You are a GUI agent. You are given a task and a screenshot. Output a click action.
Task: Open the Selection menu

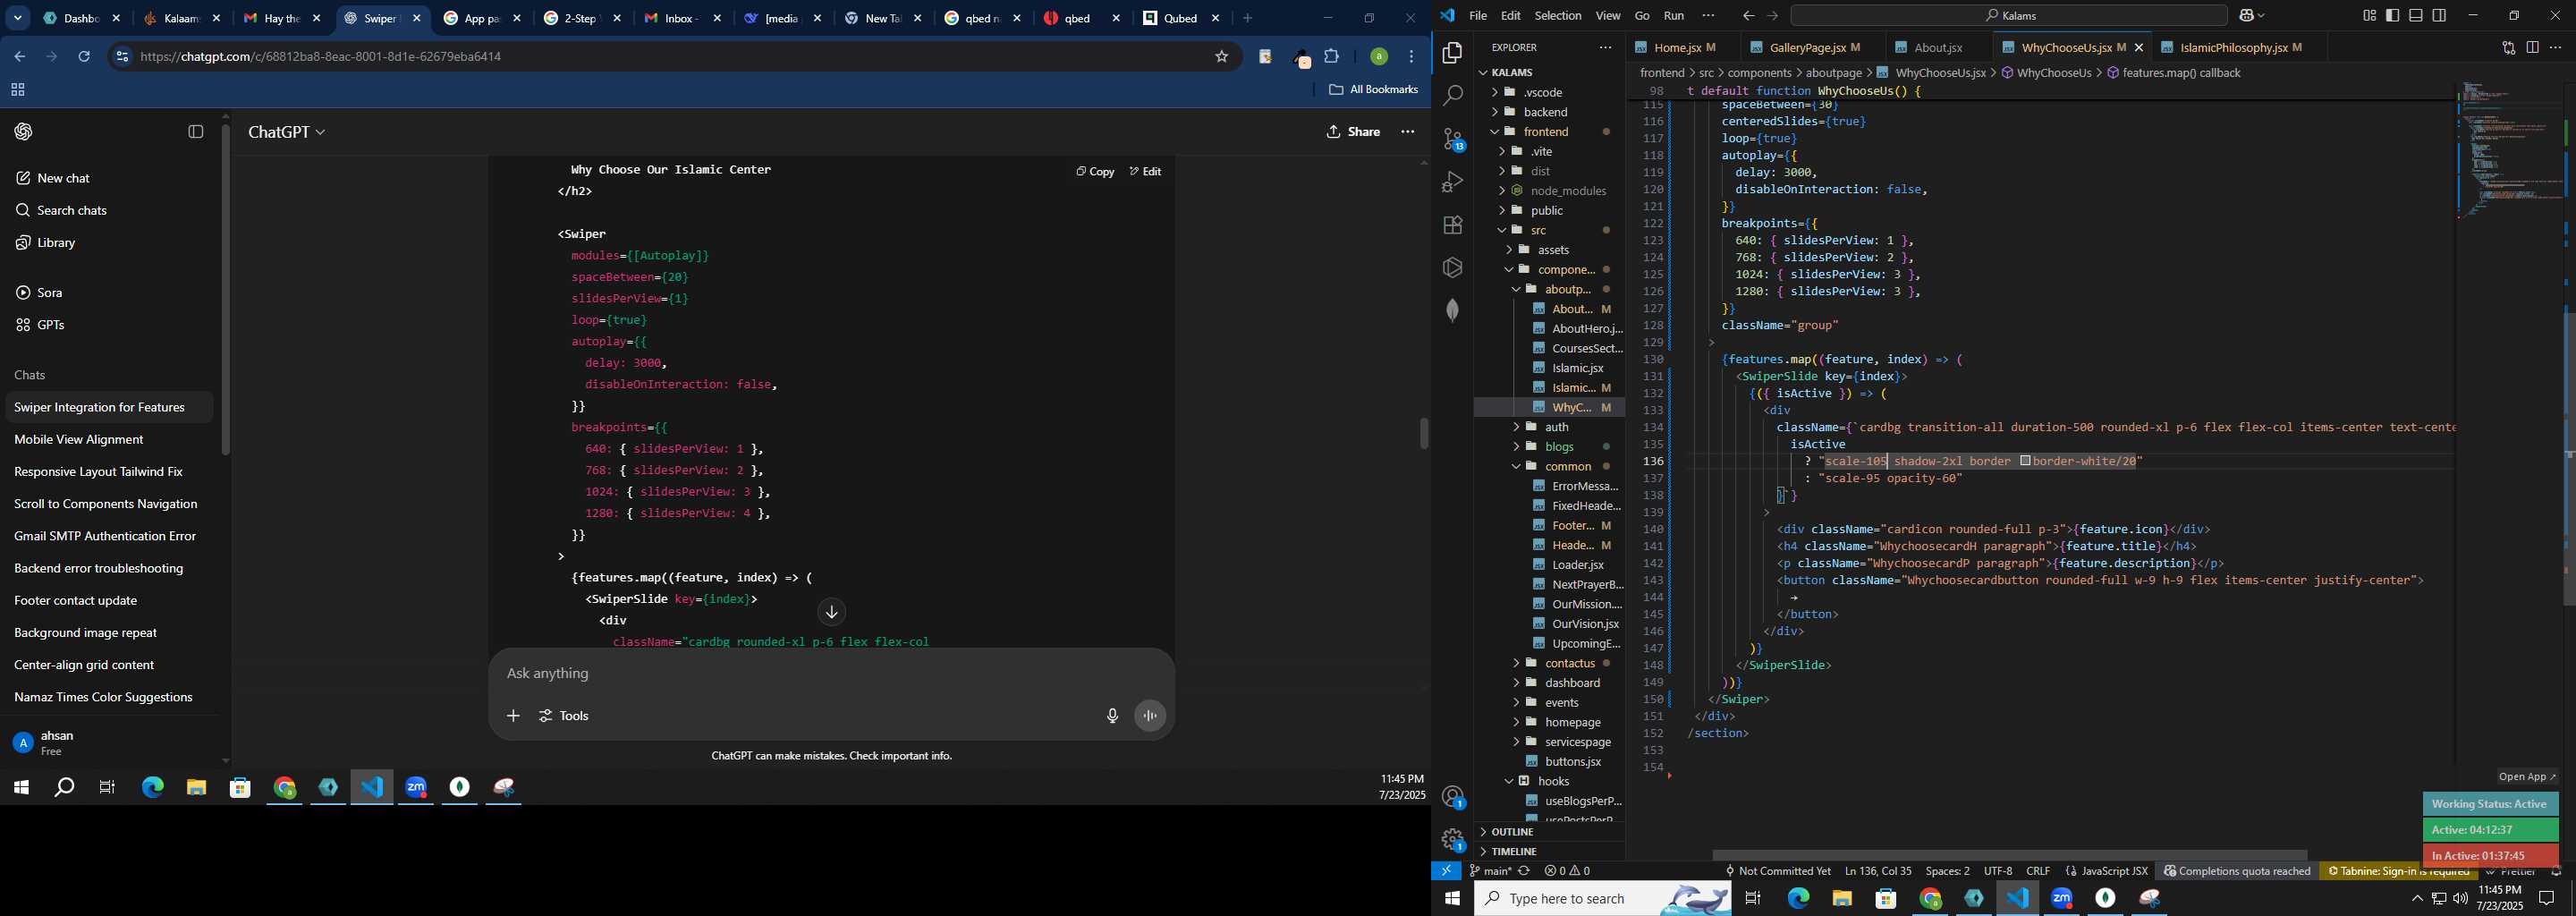(x=1557, y=16)
